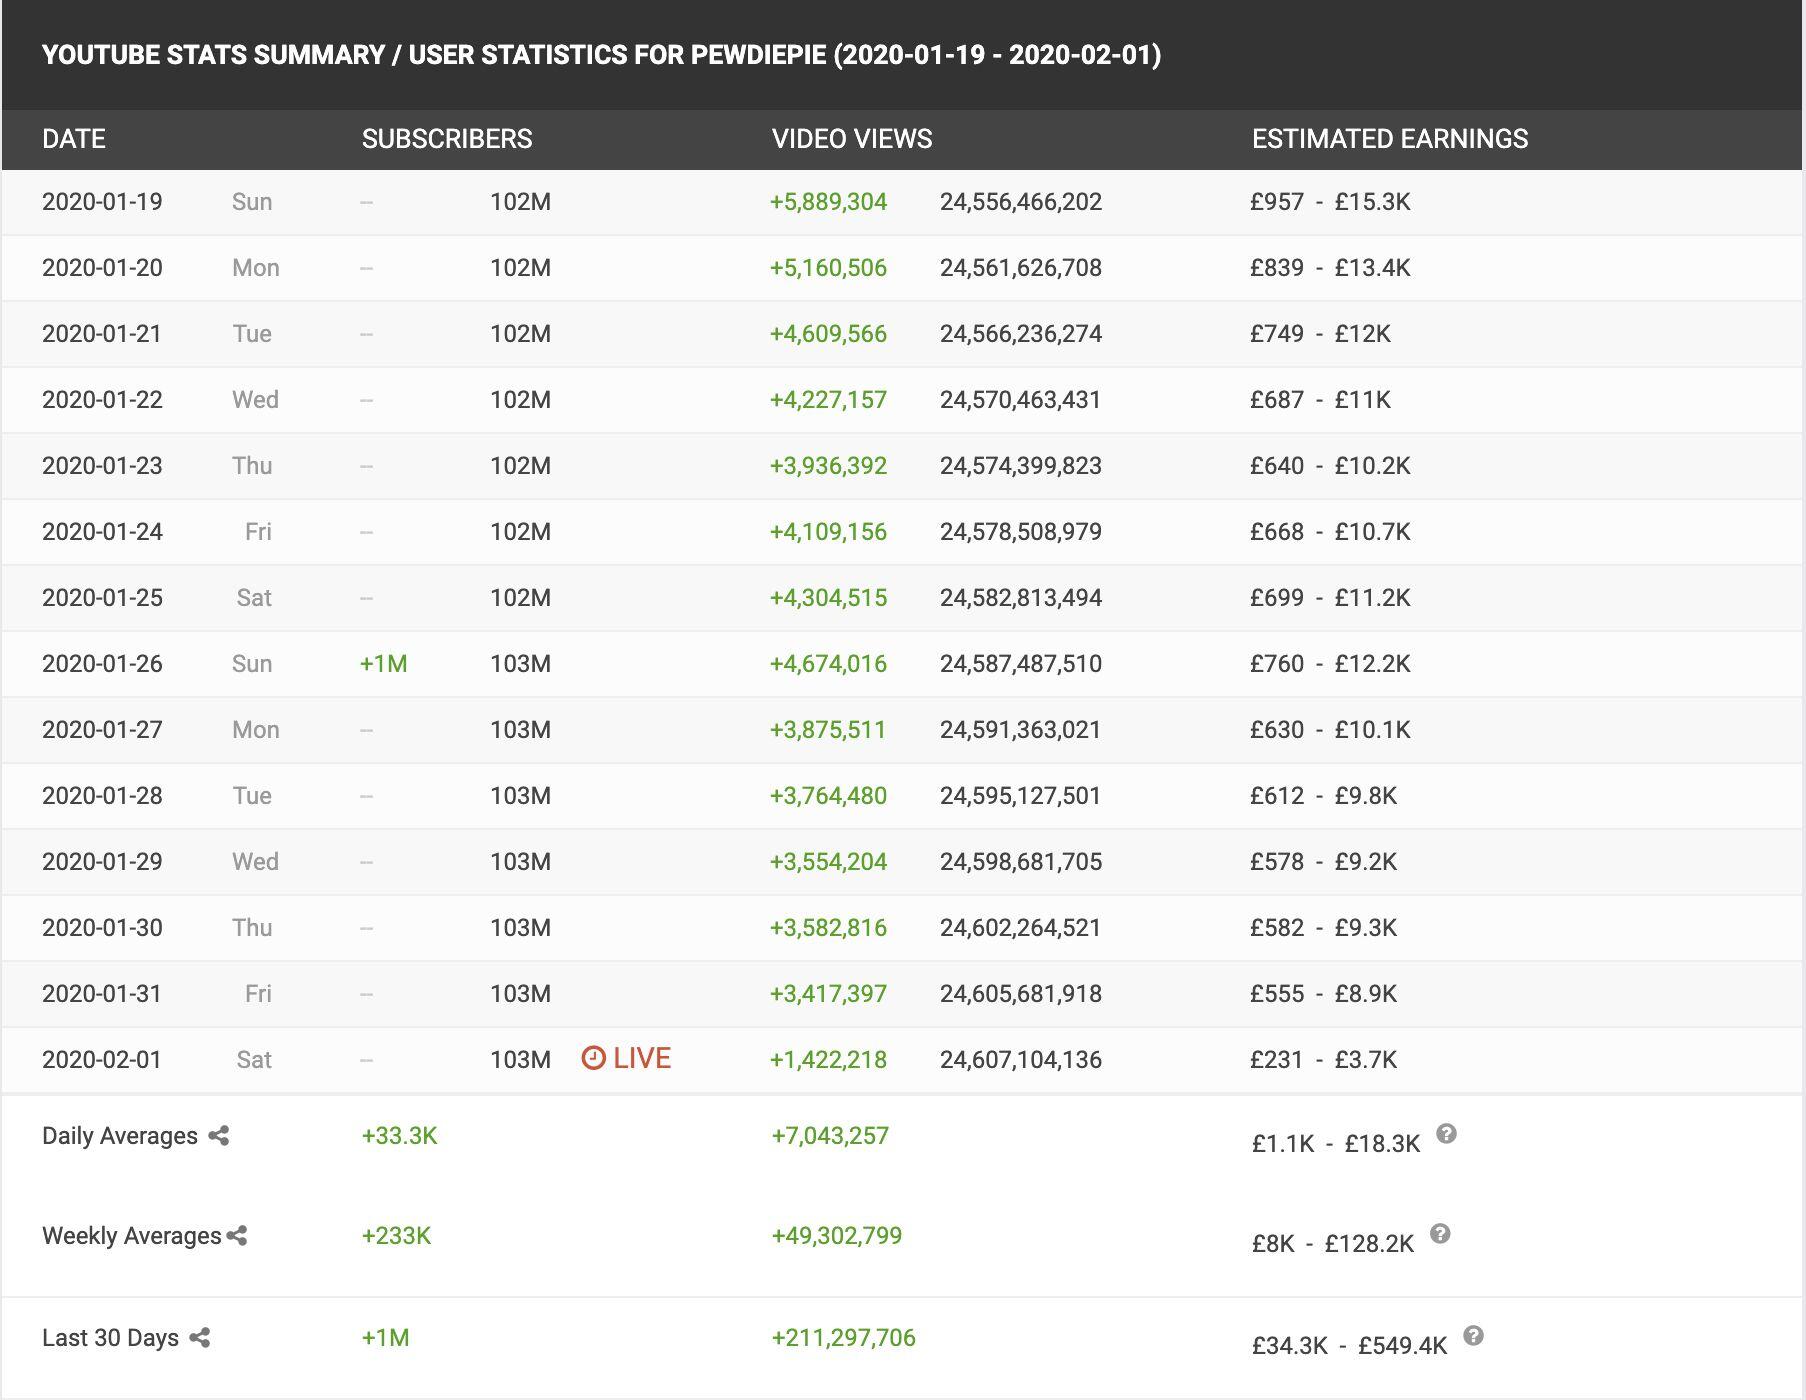Click the VIDEO VIEWS column header

coord(851,139)
